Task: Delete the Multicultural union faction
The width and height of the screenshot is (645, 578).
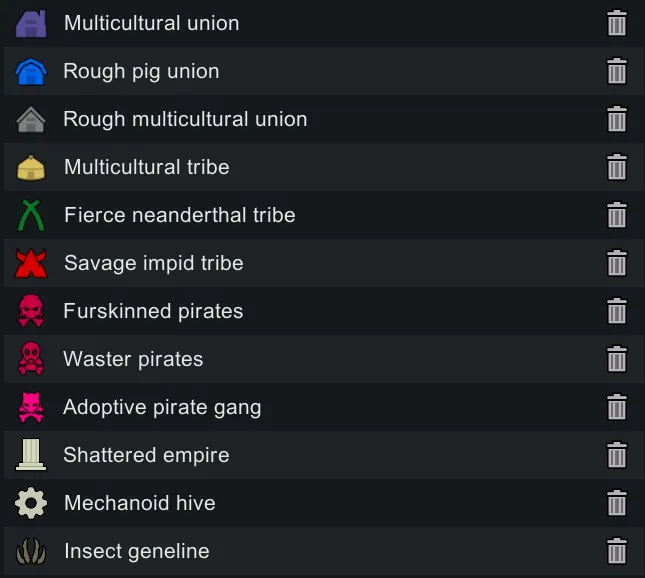Action: tap(617, 23)
